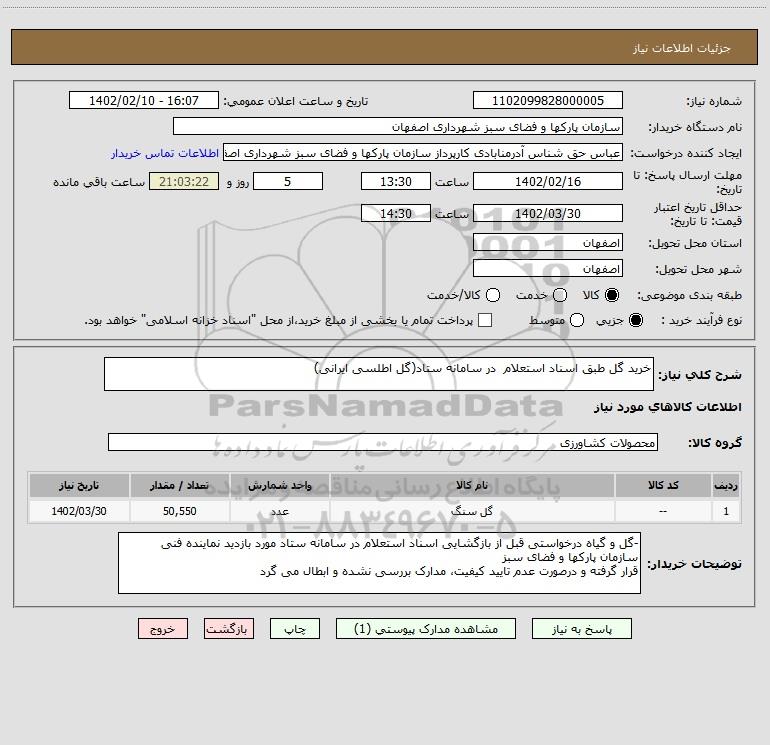Click the unit cell عدد
This screenshot has height=745, width=770.
[279, 511]
